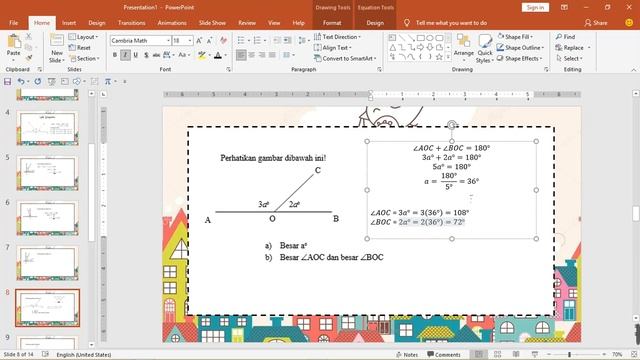Toggle Align Left paragraph
This screenshot has width=640, height=360.
pyautogui.click(x=241, y=55)
